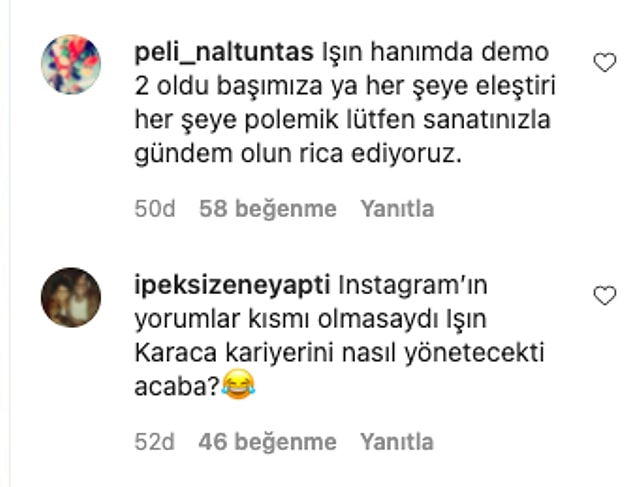635x487 pixels.
Task: Click the laughing emoji after 'acaba?'
Action: click(x=238, y=384)
